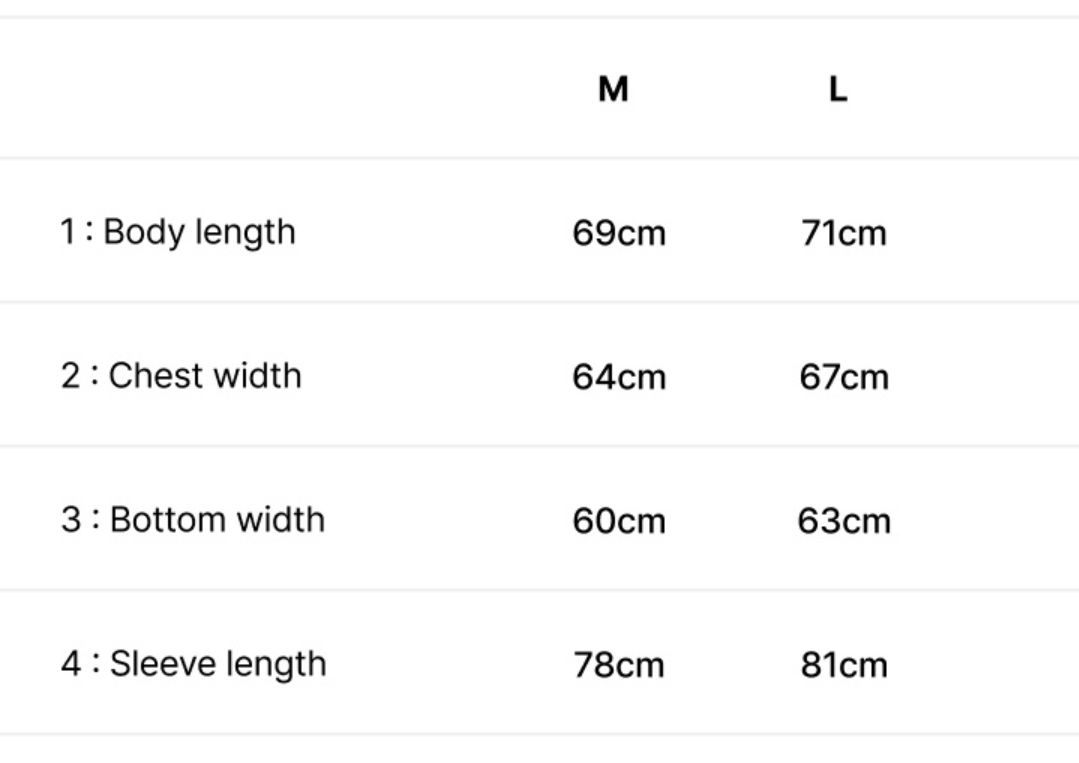Pick the 64cm chest width value
This screenshot has width=1079, height=763.
[x=619, y=377]
